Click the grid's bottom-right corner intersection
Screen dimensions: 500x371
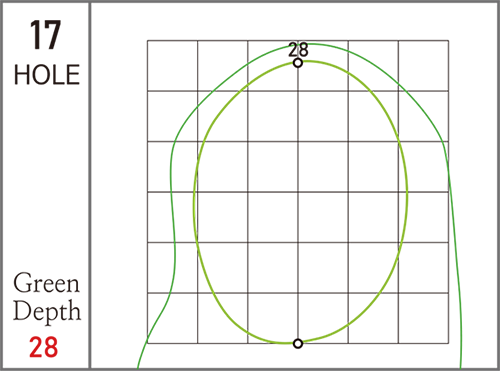(x=448, y=343)
